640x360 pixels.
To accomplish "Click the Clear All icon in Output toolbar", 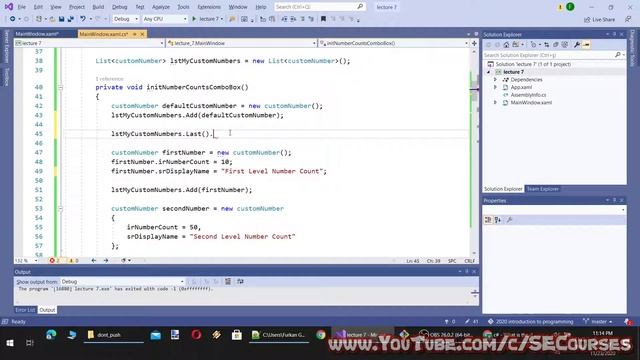I will 228,281.
